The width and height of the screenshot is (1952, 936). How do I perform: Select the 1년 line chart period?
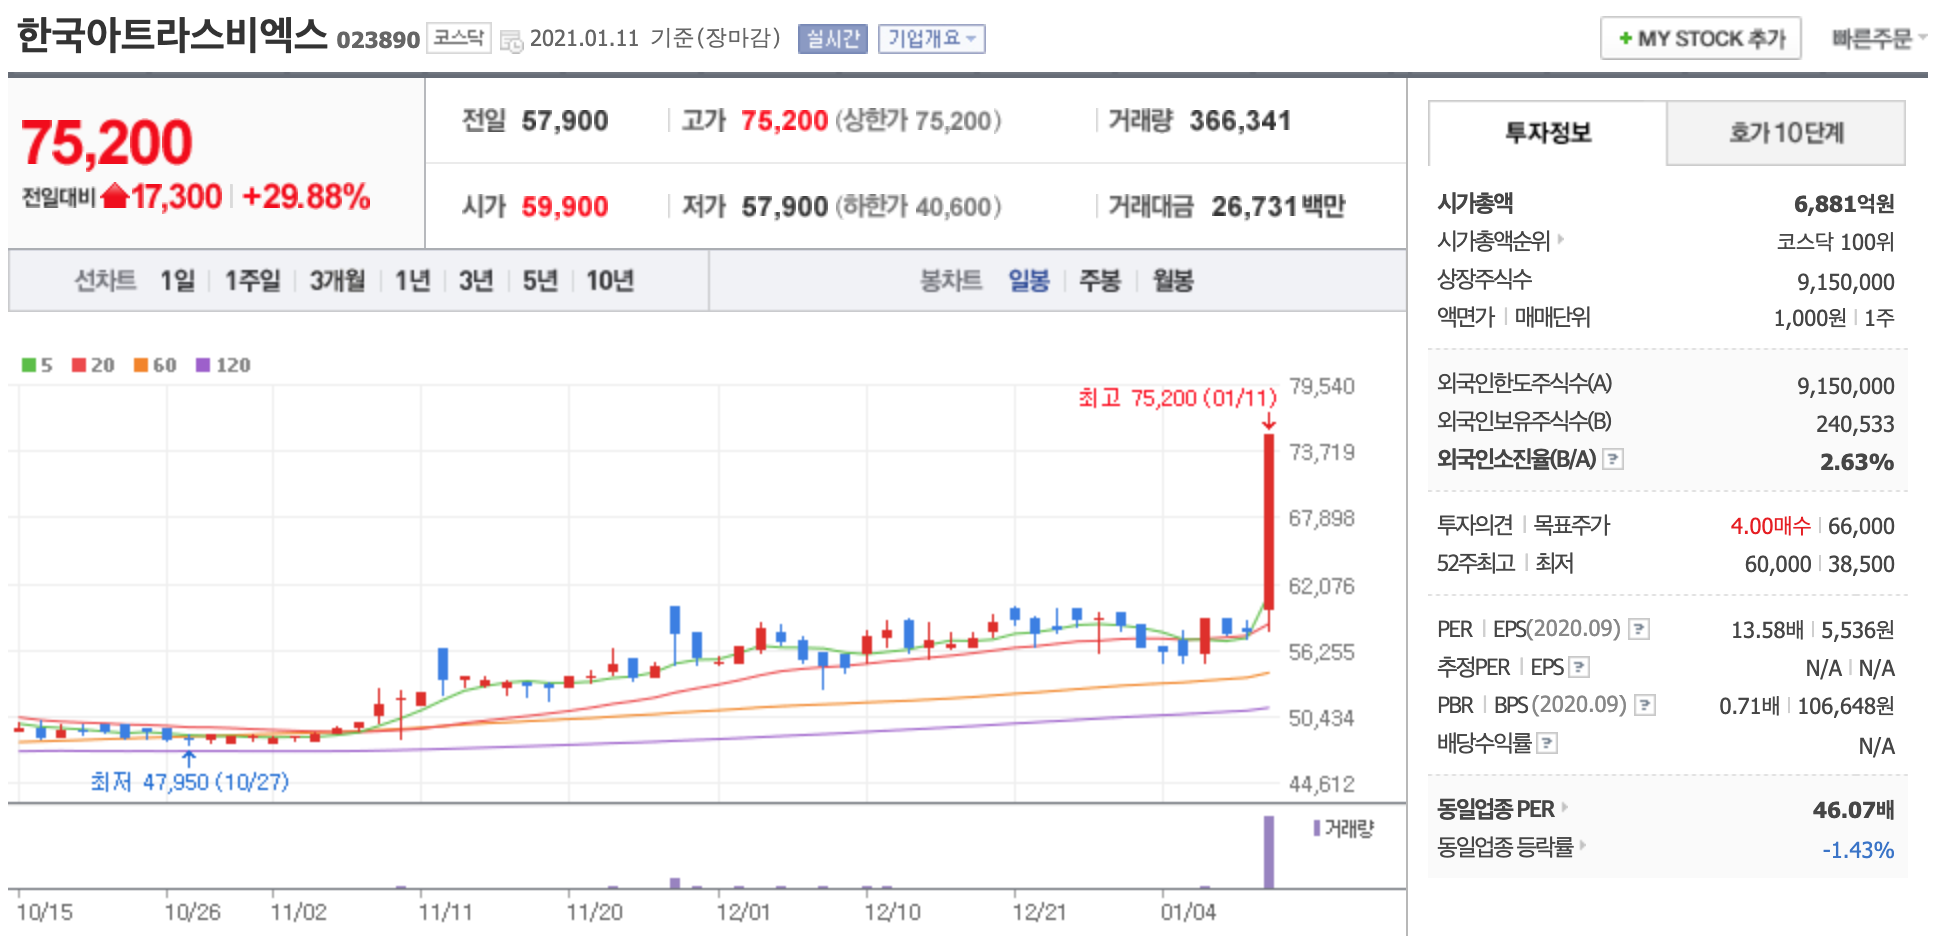(412, 280)
